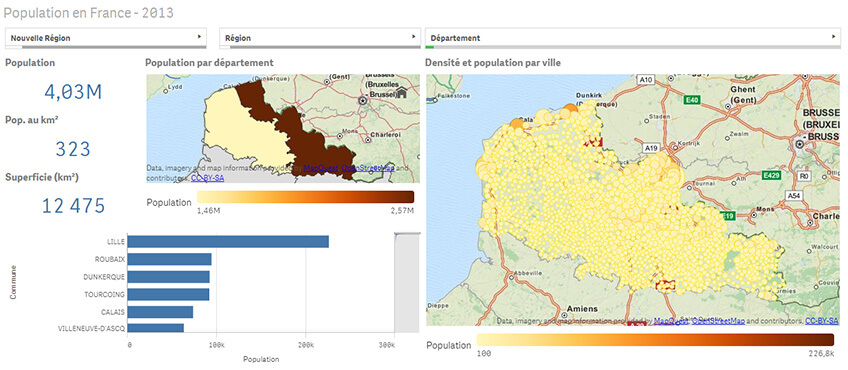848x370 pixels.
Task: Open MapQuest link in department map
Action: [320, 169]
